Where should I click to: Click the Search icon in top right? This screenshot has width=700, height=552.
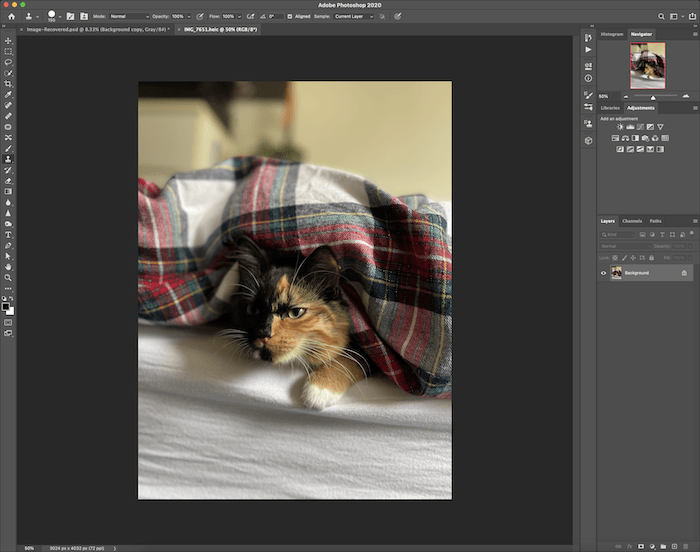pyautogui.click(x=661, y=17)
